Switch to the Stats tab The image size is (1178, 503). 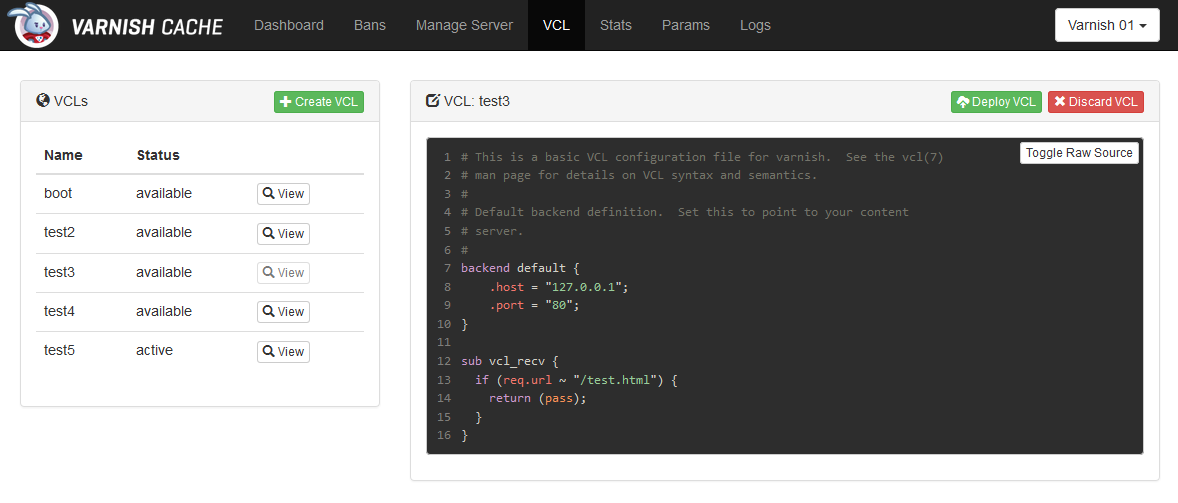point(616,26)
